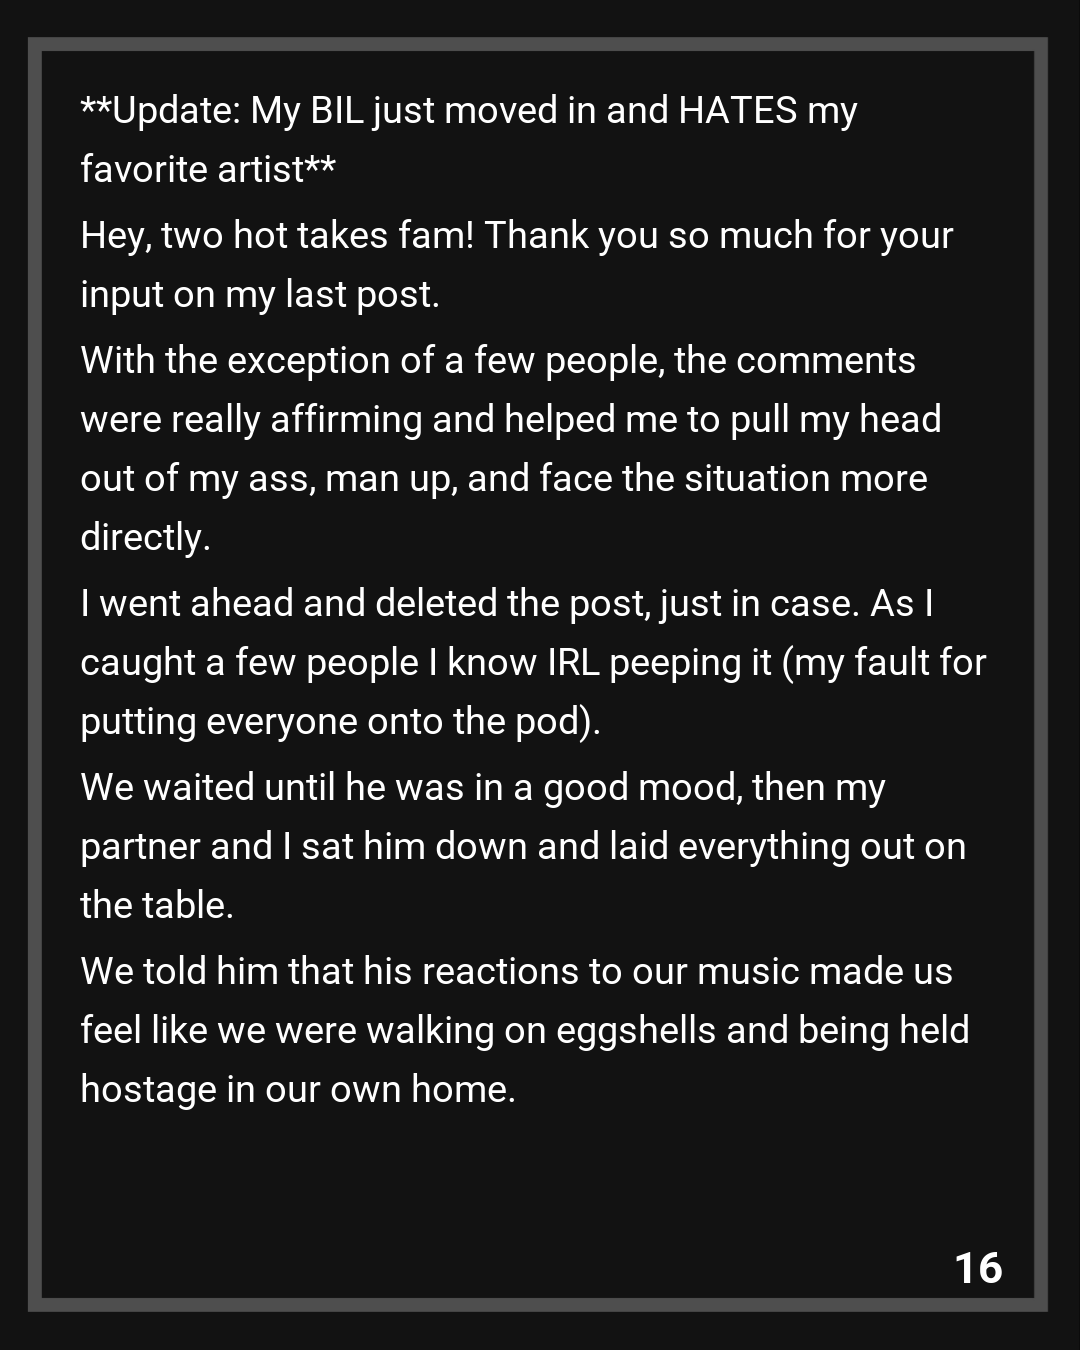1080x1350 pixels.
Task: Click the line "putting everyone onto the pod)."
Action: [x=340, y=722]
